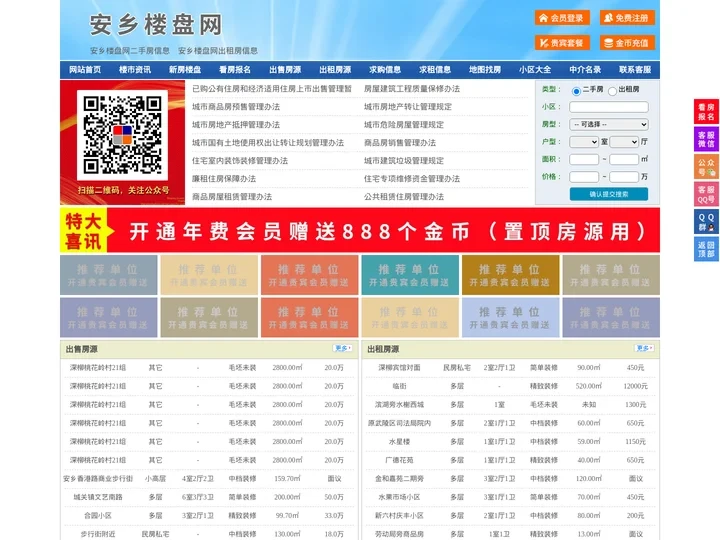This screenshot has height=540, width=720.
Task: Open the 深柳宾馆对面 rental listing
Action: [x=399, y=367]
